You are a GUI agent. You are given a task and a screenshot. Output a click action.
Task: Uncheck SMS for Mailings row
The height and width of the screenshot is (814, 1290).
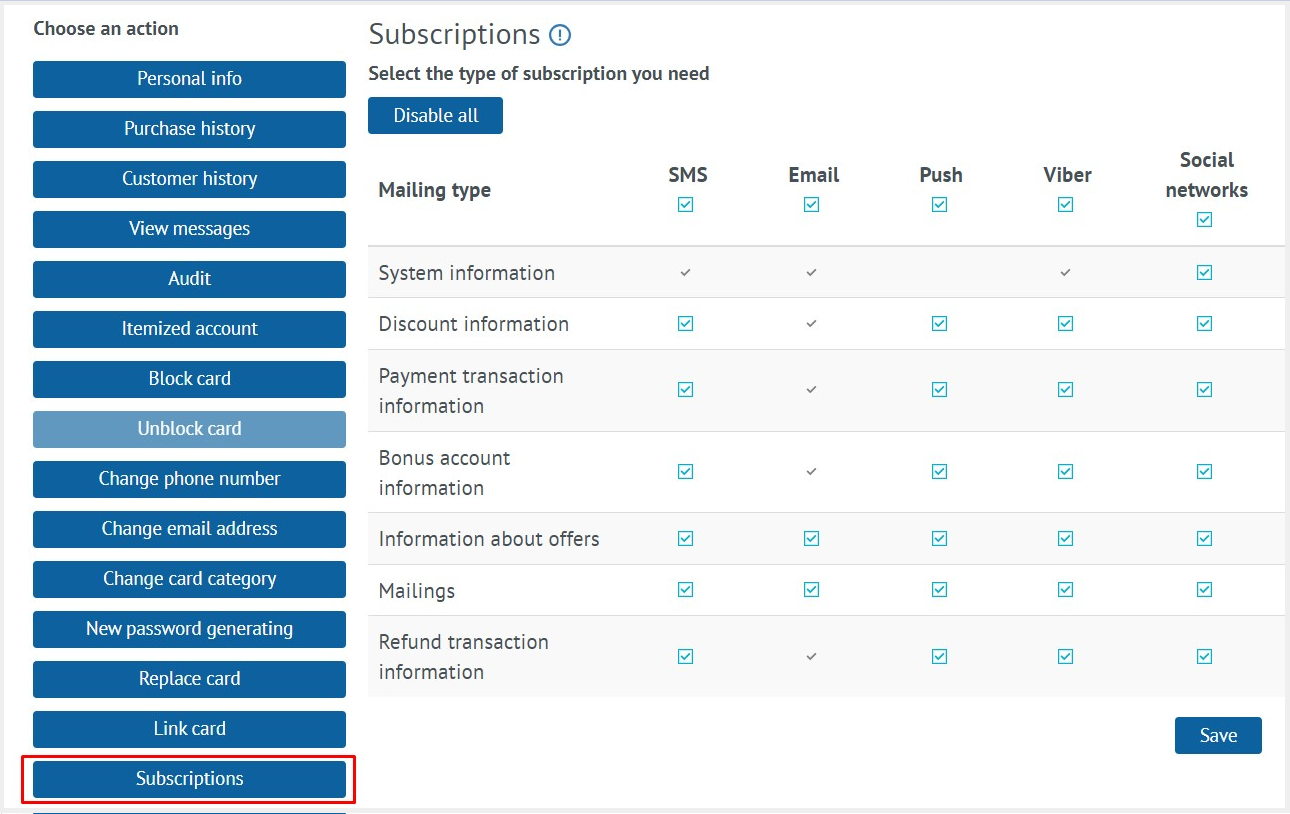click(x=685, y=589)
